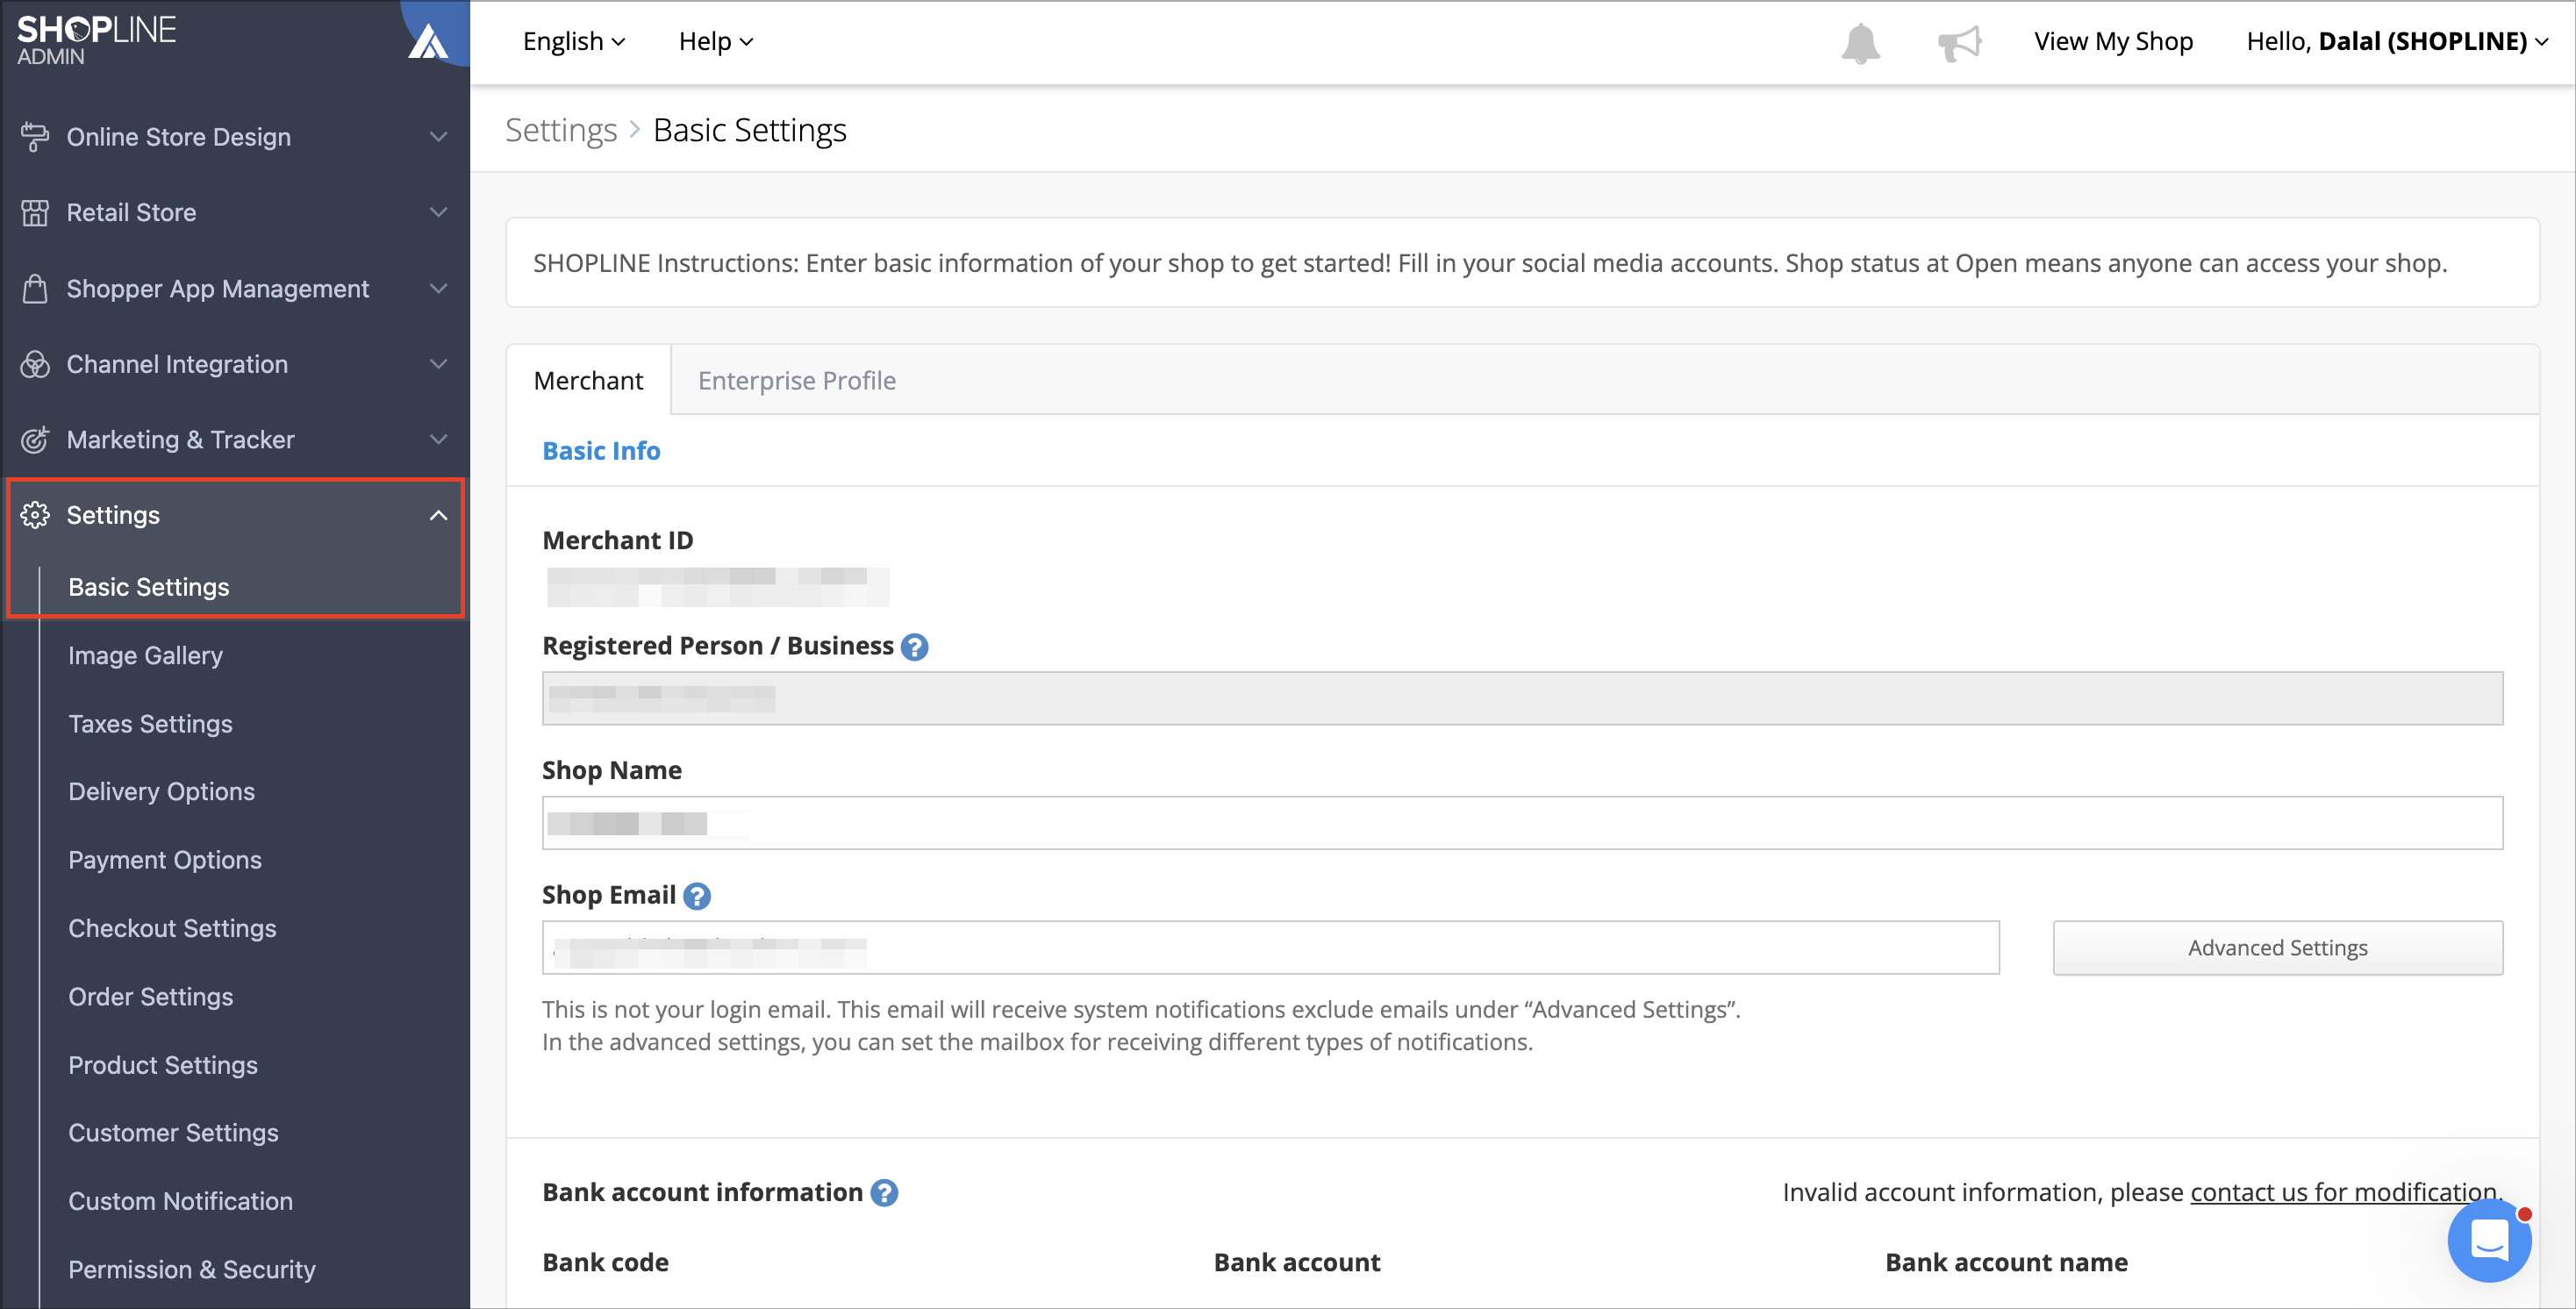This screenshot has width=2576, height=1309.
Task: Click the help icon beside Registered Person / Business
Action: pos(914,647)
